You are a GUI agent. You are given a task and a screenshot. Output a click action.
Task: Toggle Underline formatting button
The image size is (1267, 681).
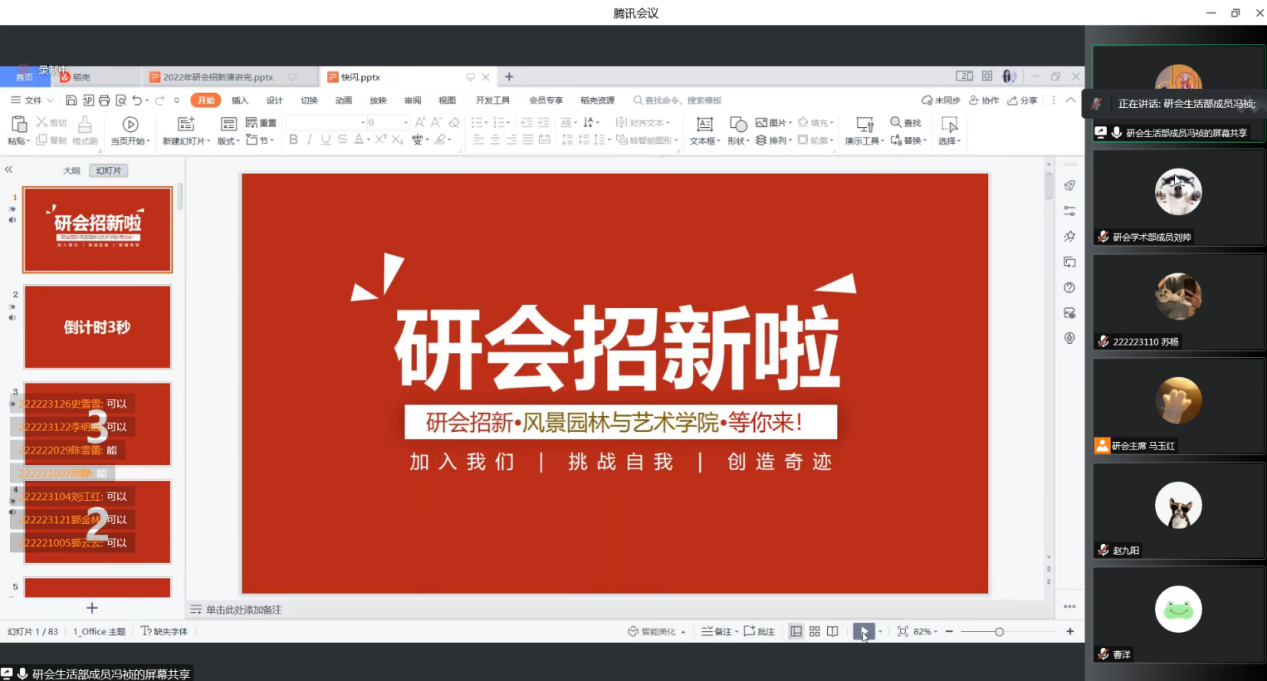pos(325,140)
